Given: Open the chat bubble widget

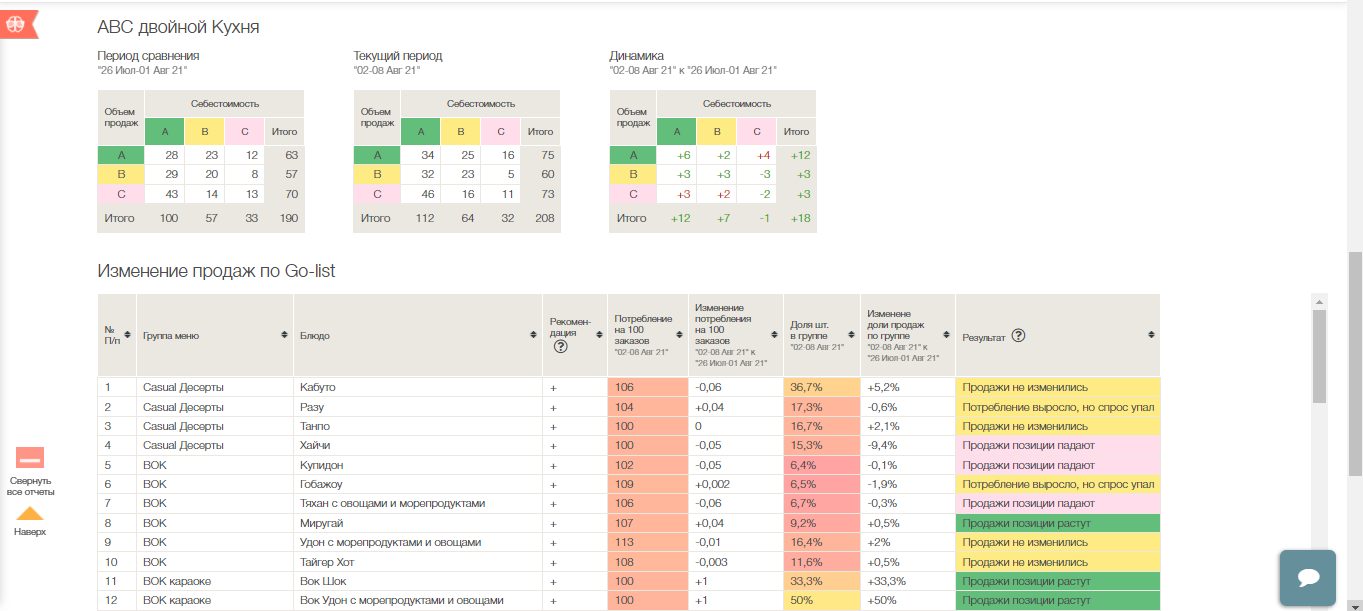Looking at the screenshot, I should [x=1307, y=577].
